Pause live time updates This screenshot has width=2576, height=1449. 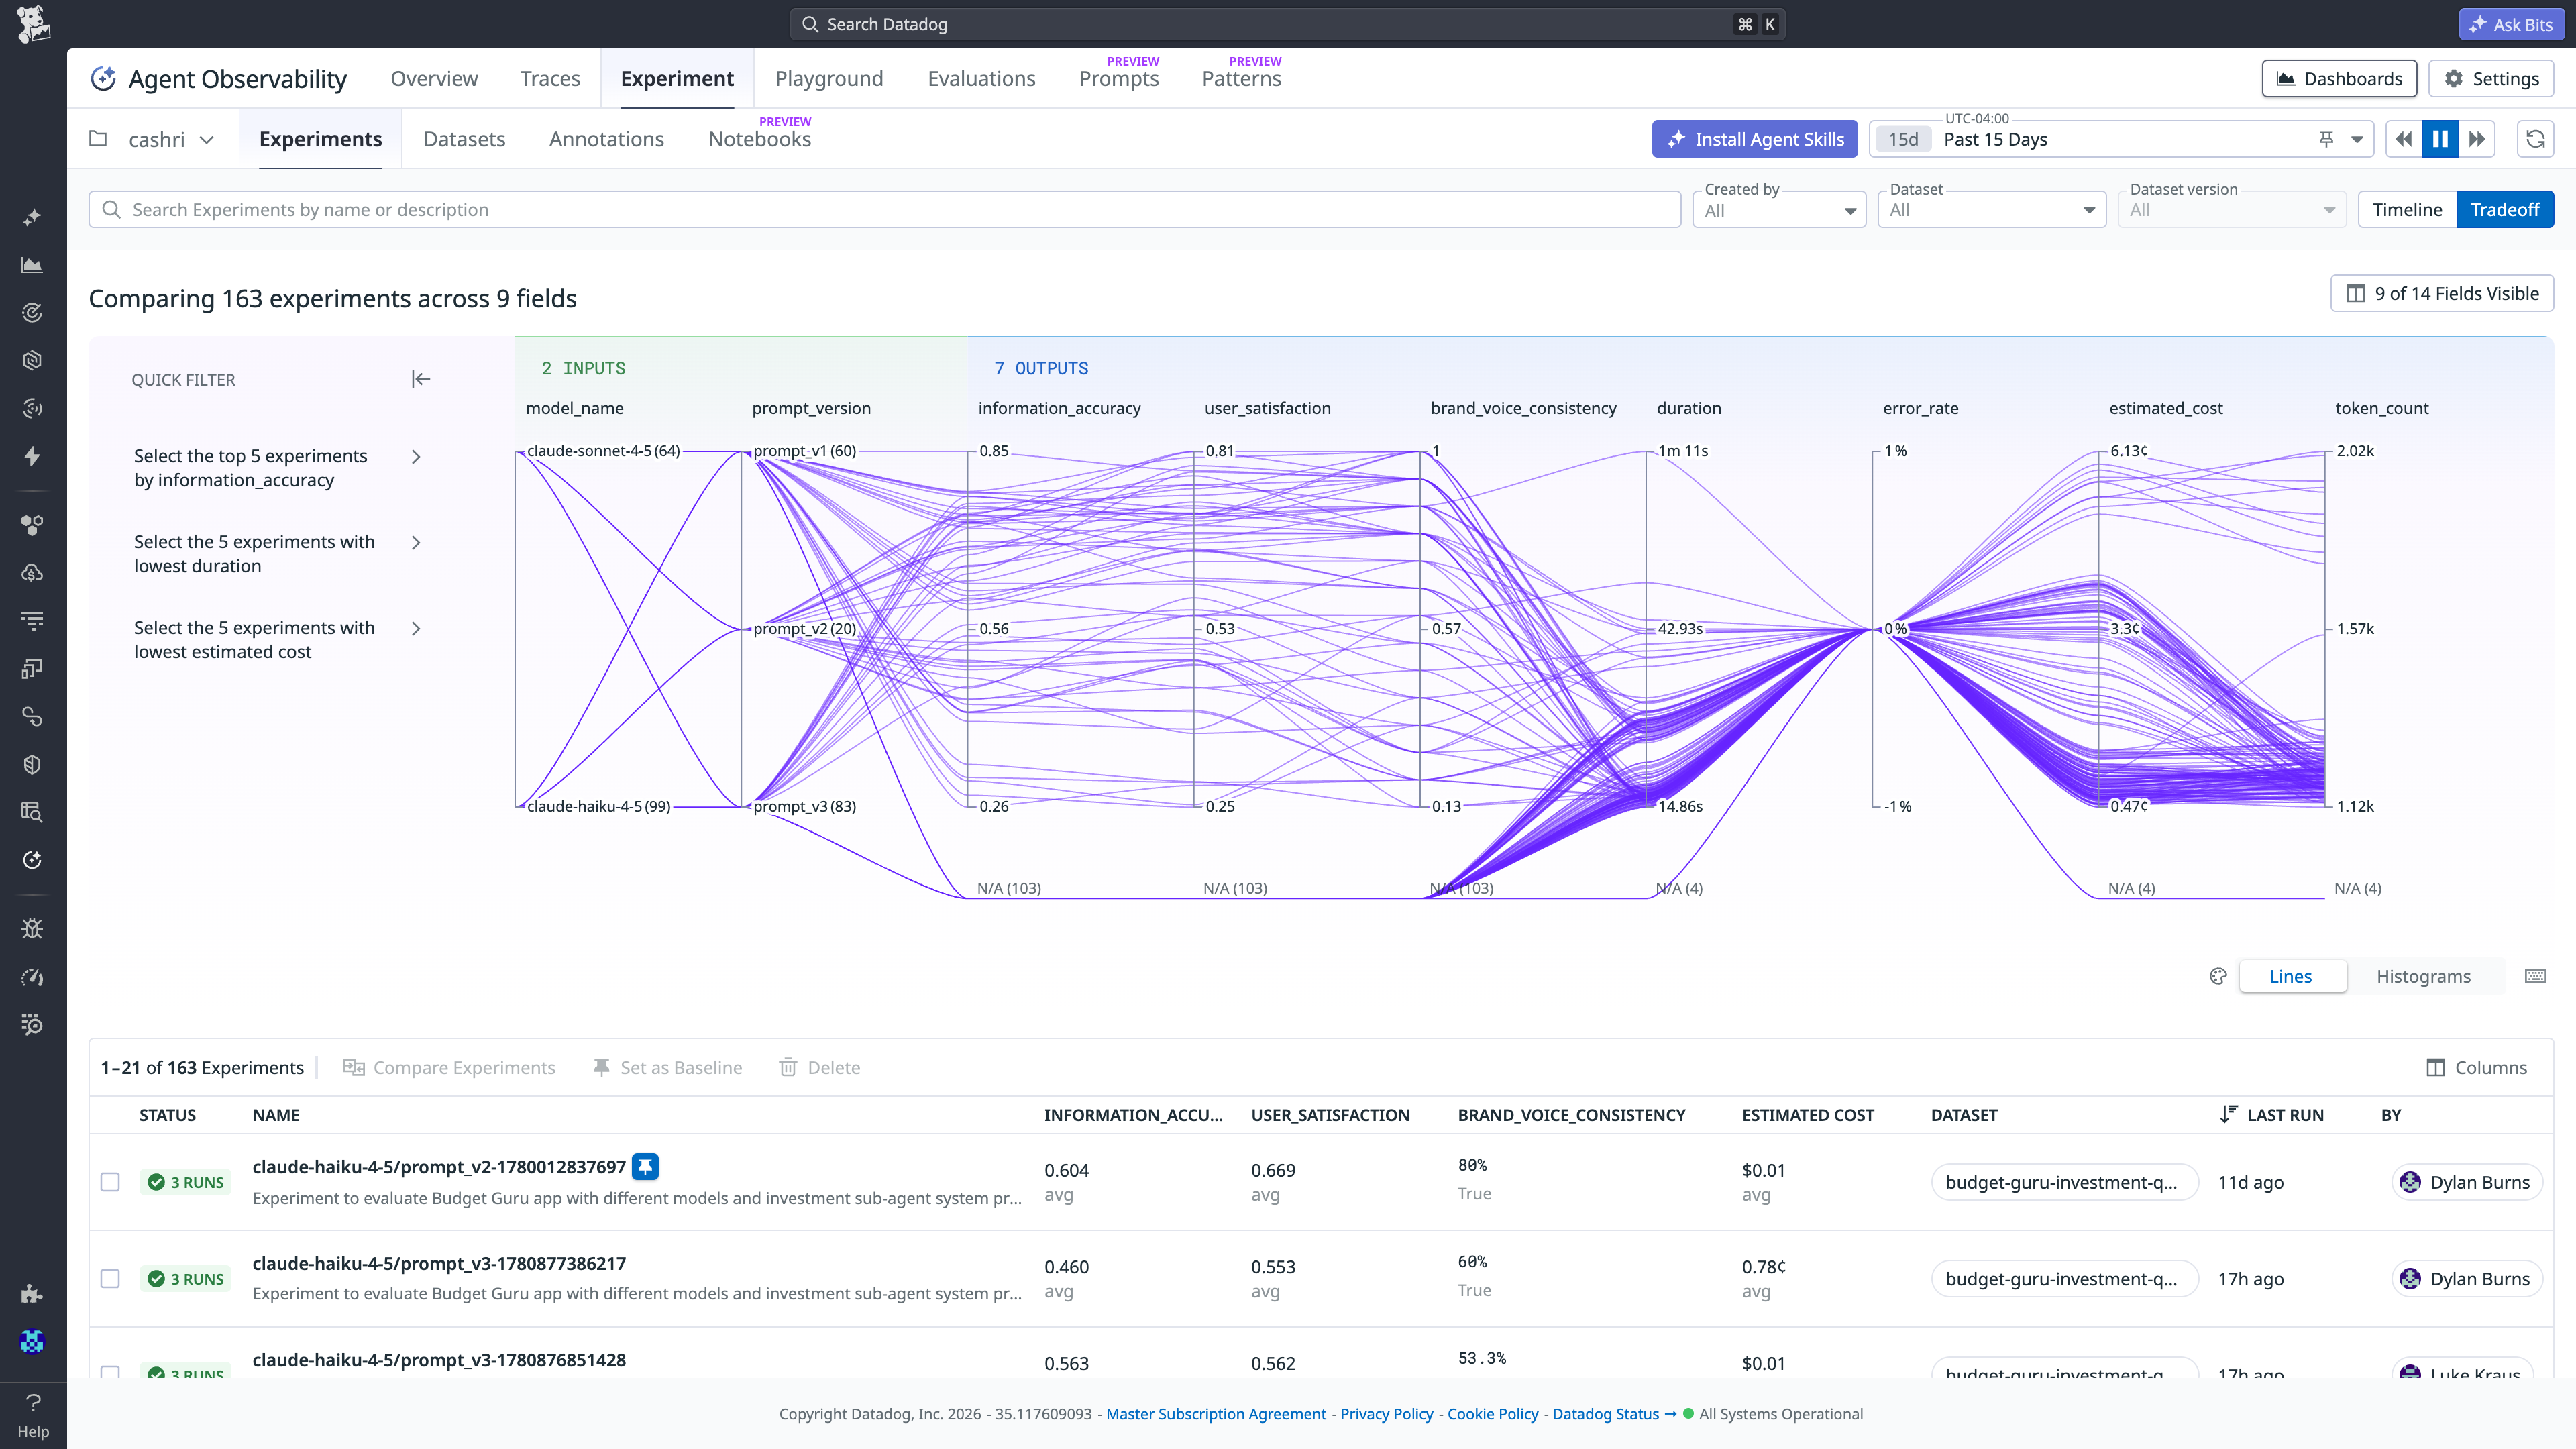[2440, 139]
